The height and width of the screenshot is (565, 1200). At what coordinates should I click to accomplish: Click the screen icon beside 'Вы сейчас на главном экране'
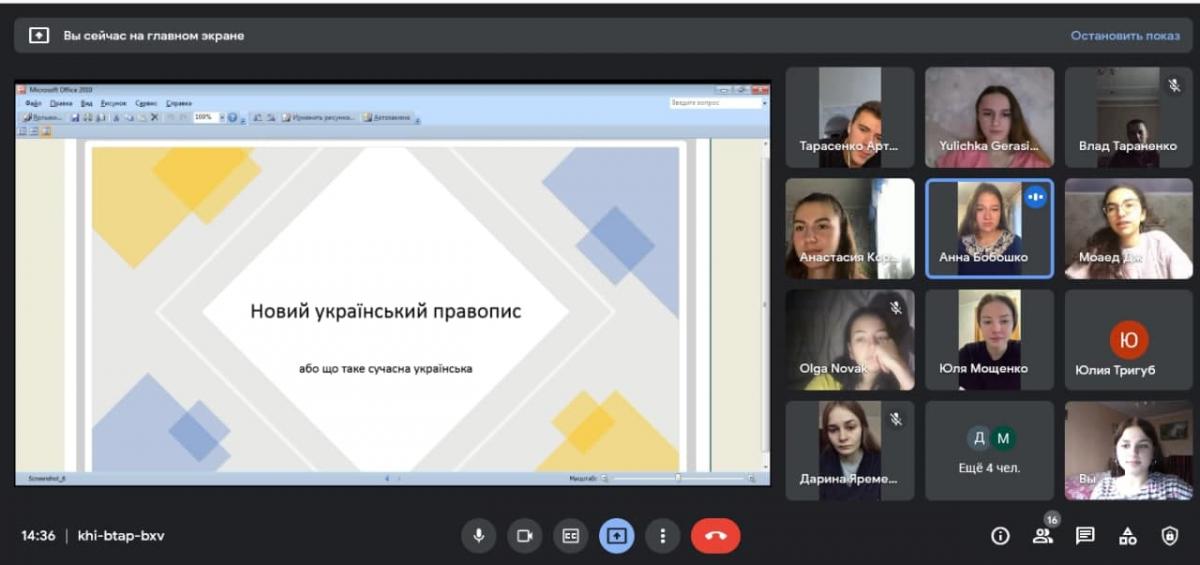point(39,35)
